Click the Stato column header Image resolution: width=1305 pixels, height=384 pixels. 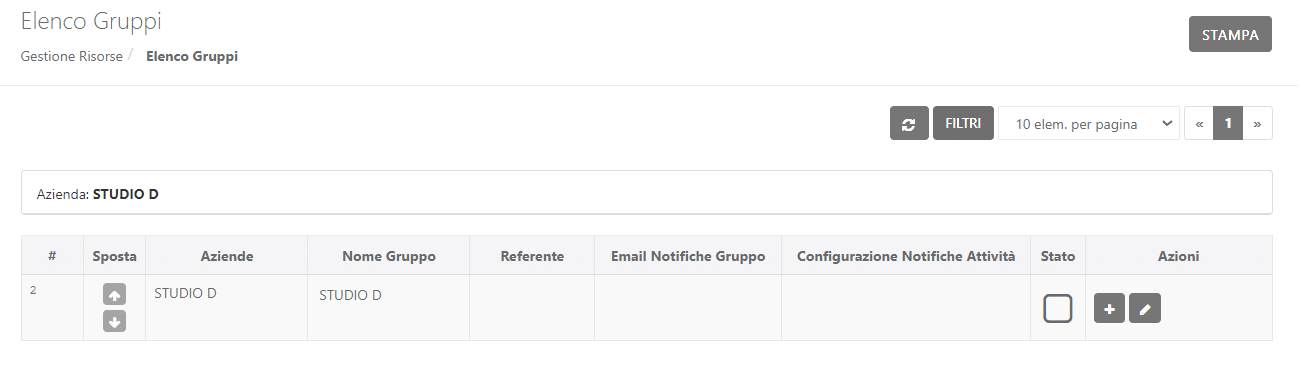(1058, 256)
